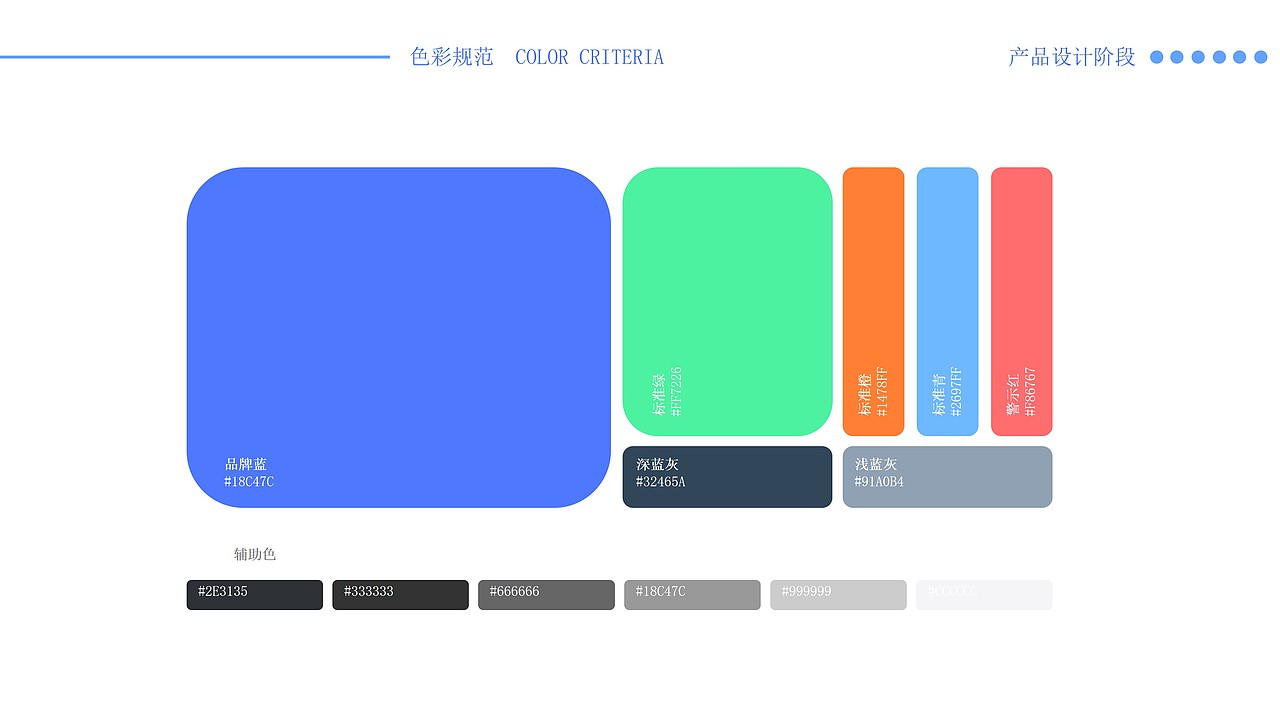Select the 深蓝灰 #32465A swatch
Screen dimensions: 1280x715
click(727, 477)
